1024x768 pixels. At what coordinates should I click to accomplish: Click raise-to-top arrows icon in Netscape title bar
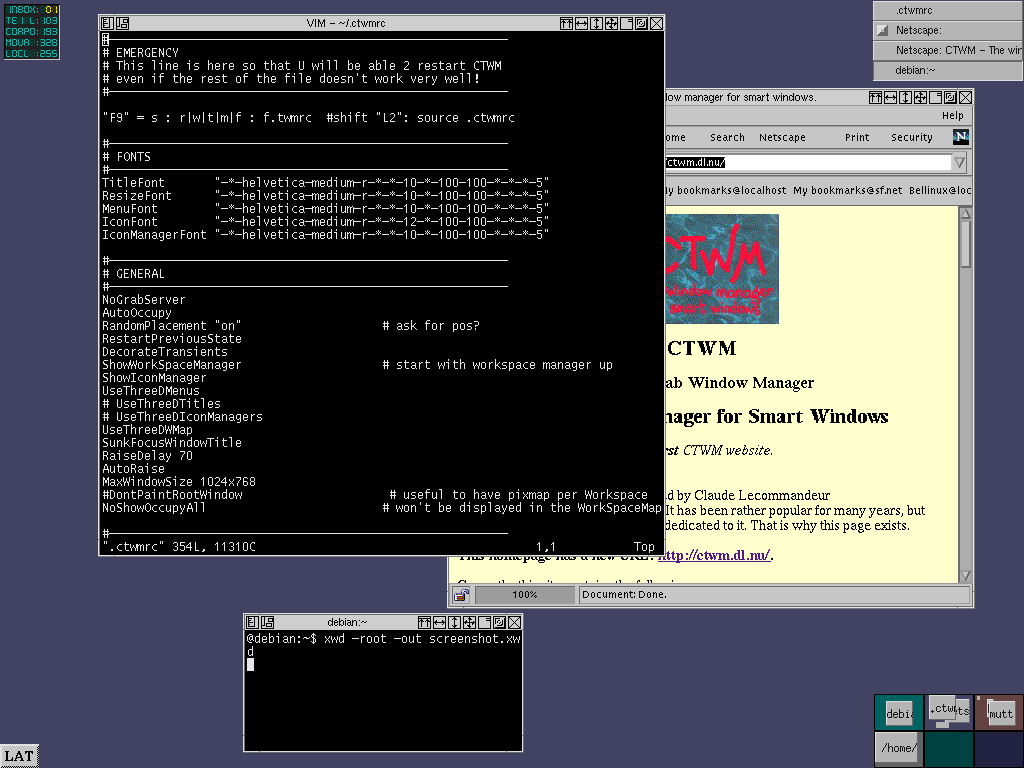(875, 97)
